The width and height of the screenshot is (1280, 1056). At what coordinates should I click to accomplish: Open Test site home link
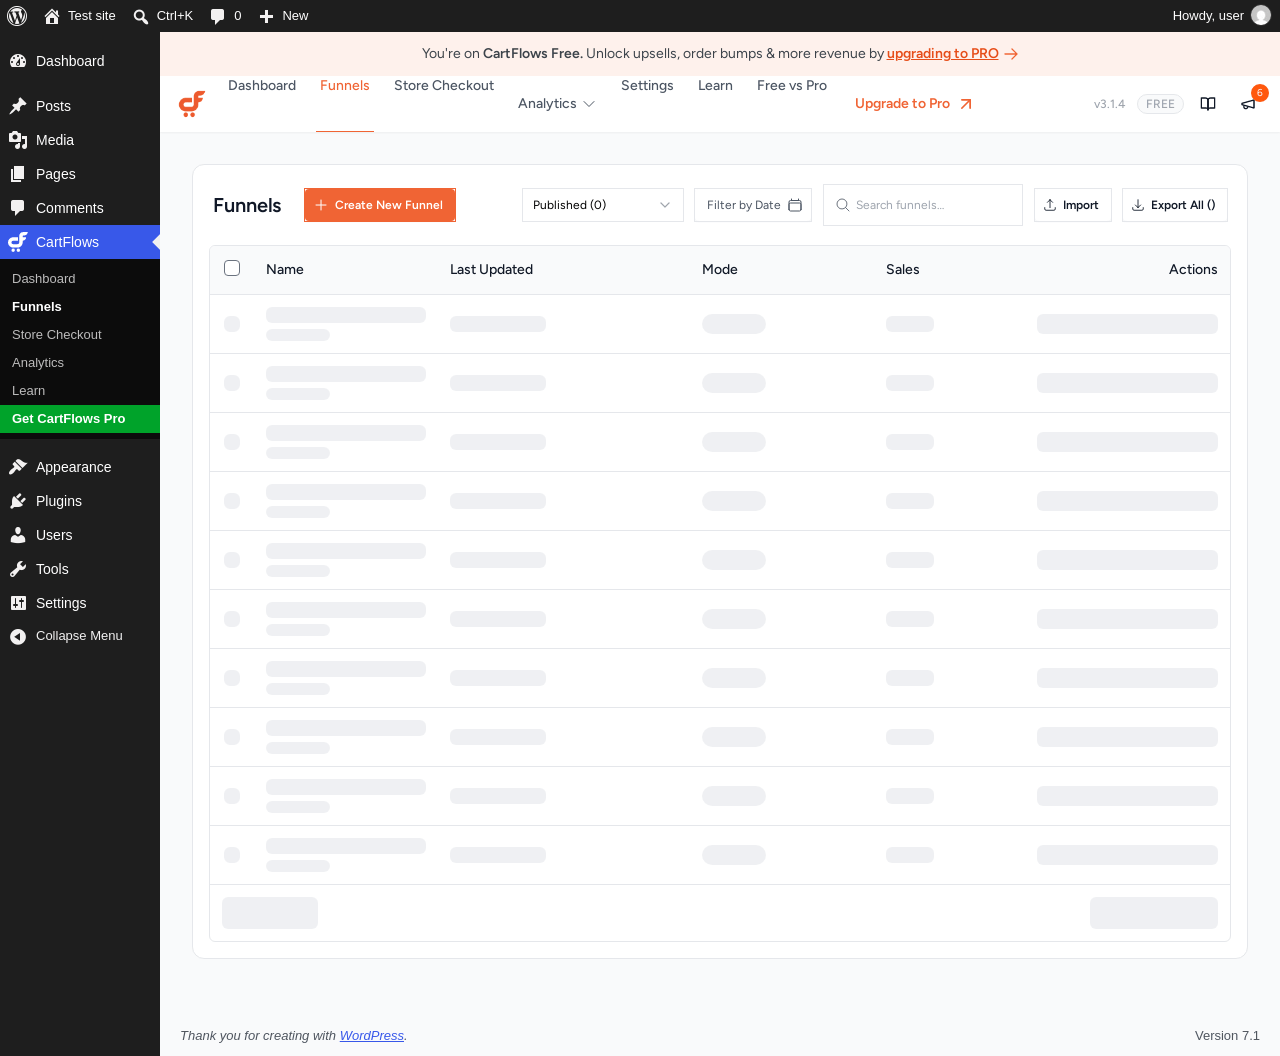pos(80,16)
